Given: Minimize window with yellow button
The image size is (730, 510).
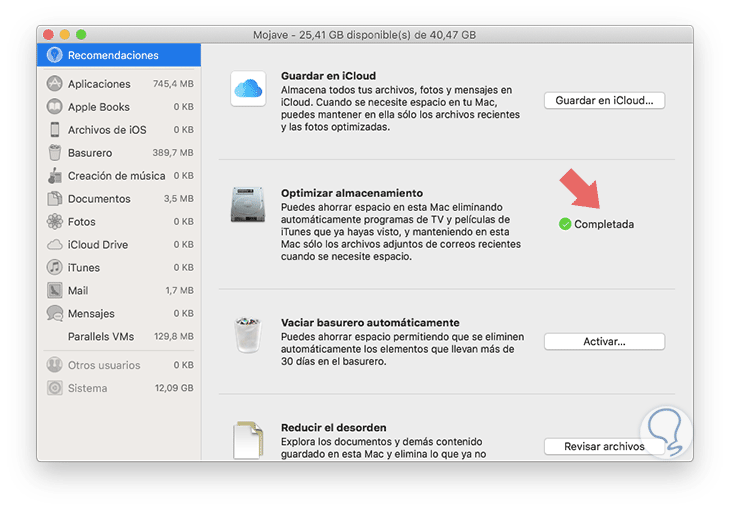Looking at the screenshot, I should (x=65, y=35).
